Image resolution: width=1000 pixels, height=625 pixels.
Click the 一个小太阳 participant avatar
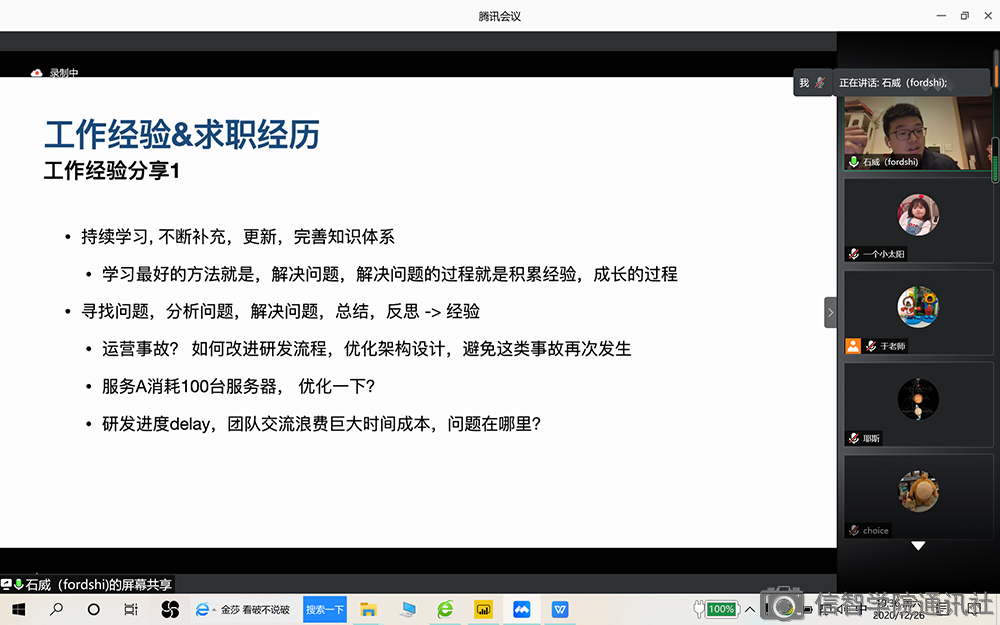pyautogui.click(x=917, y=215)
